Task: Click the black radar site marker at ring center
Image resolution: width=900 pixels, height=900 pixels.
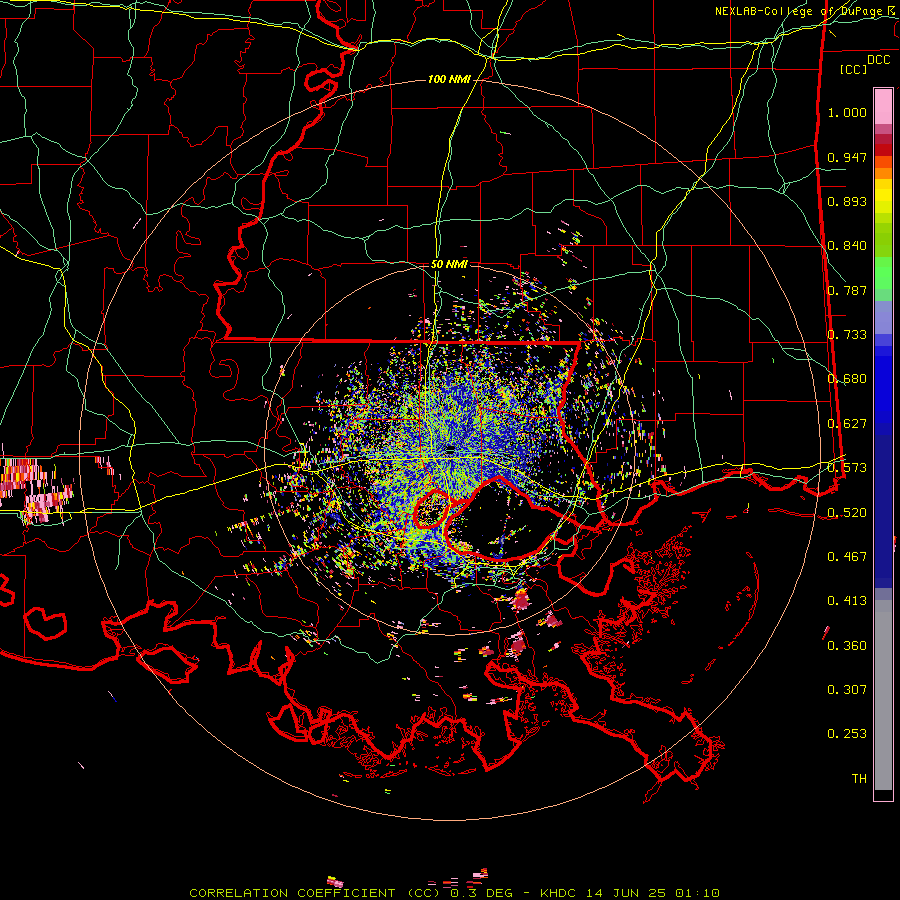Action: (x=451, y=451)
